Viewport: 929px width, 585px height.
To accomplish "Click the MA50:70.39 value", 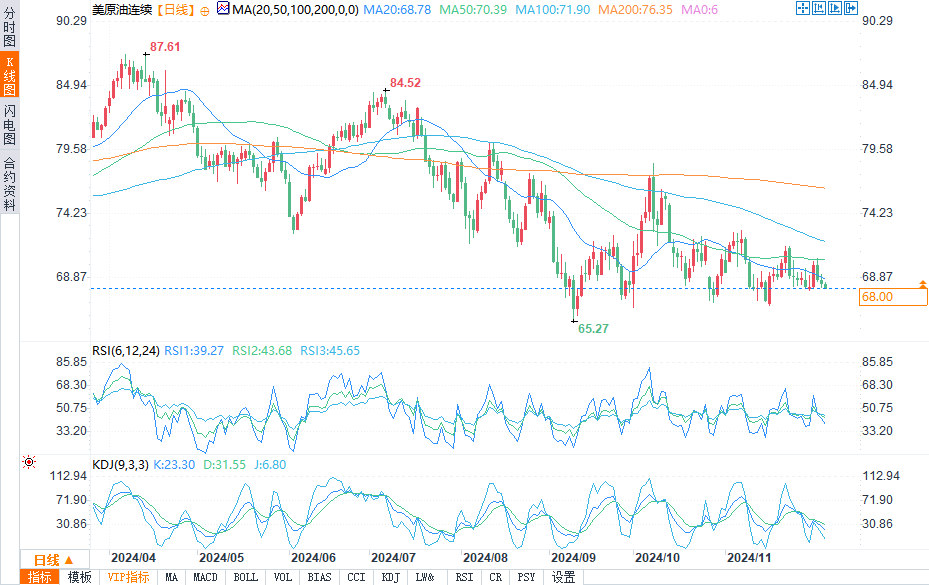I will 473,9.
